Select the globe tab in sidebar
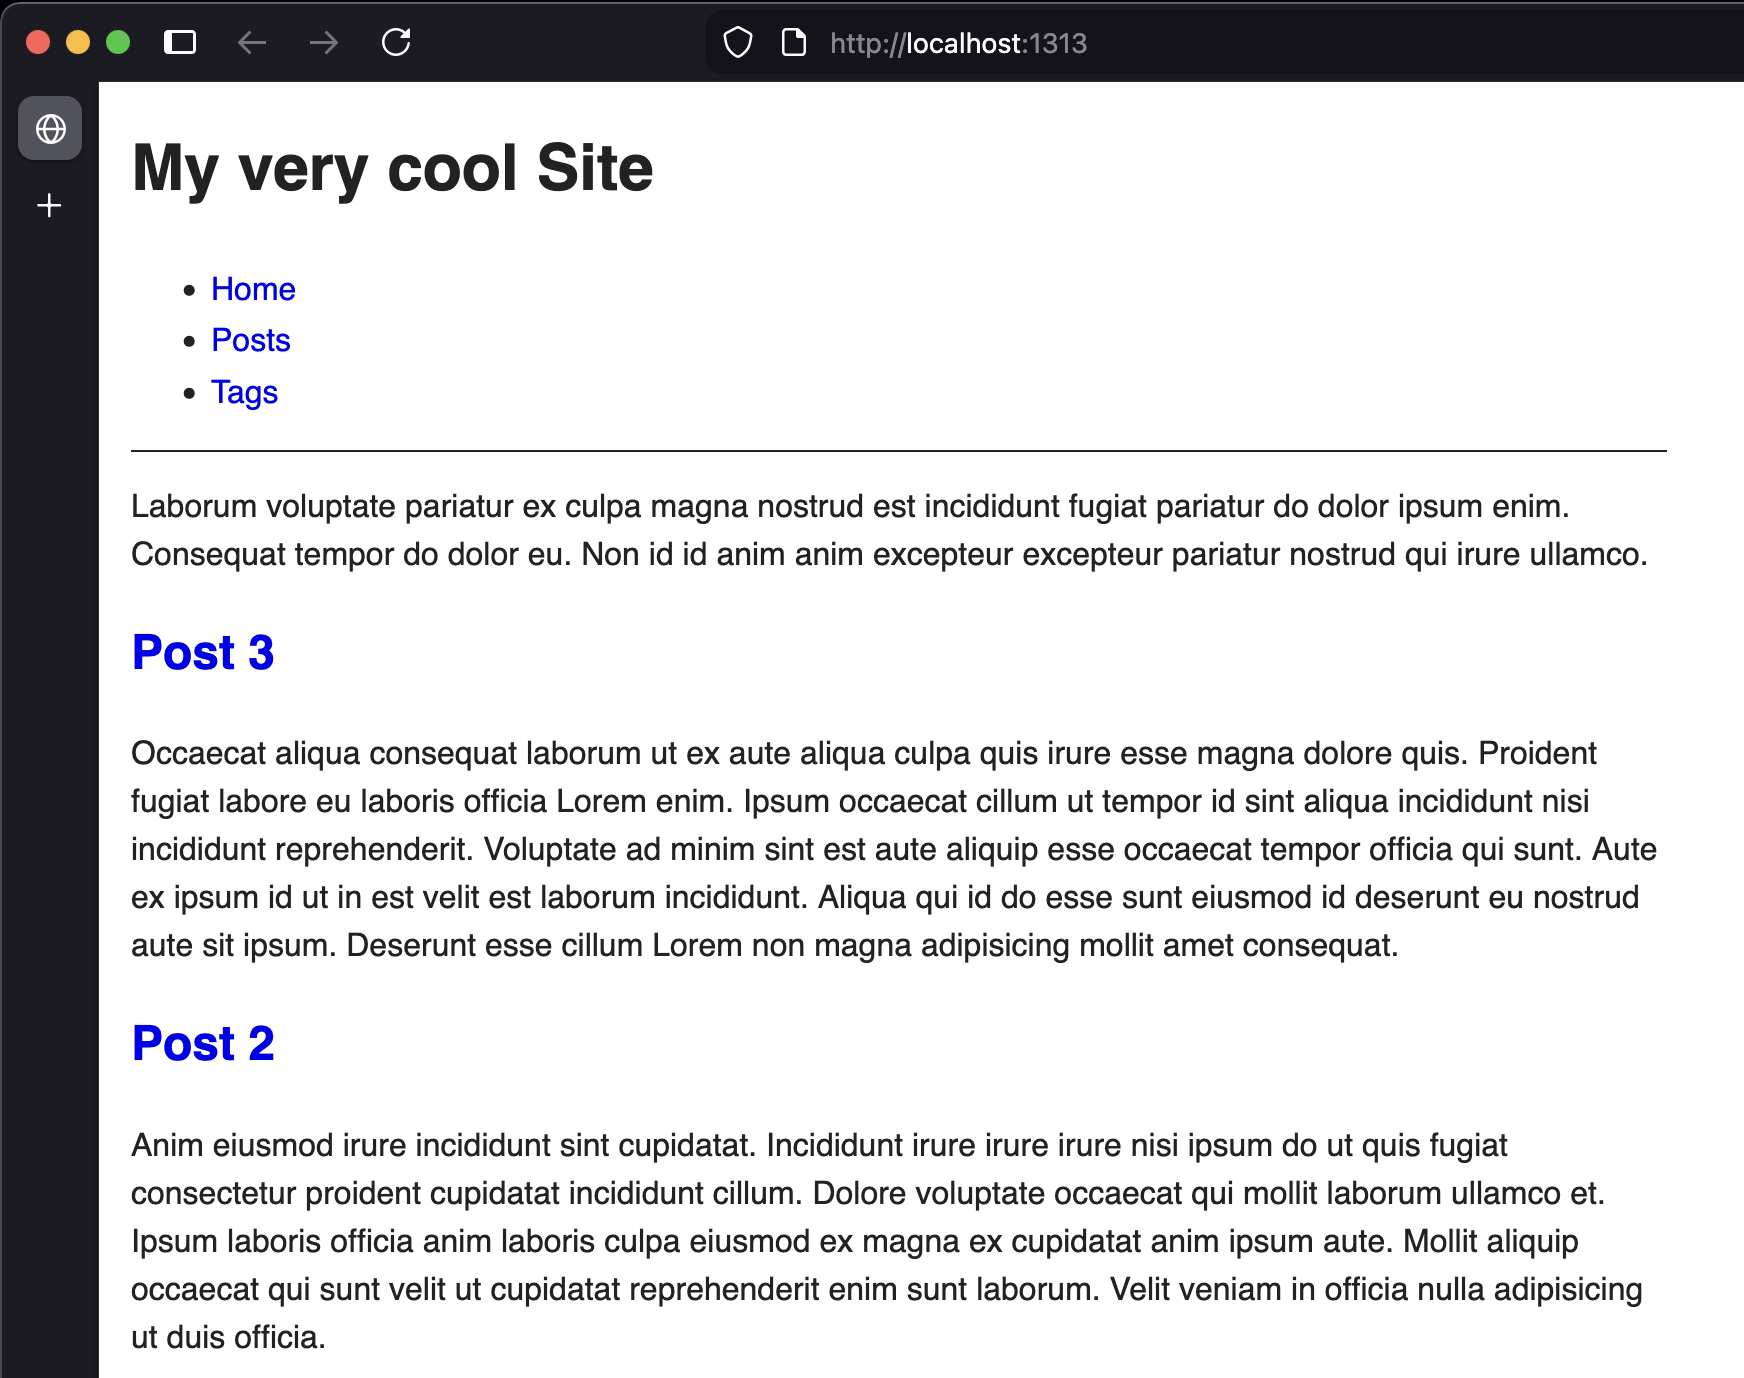Screen dimensions: 1744x1378 tap(50, 129)
